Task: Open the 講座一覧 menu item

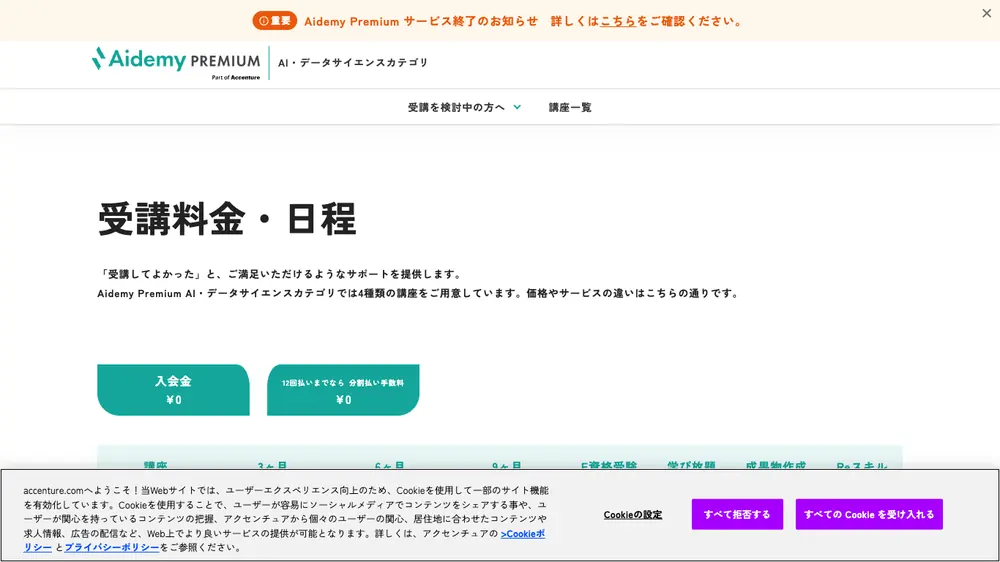Action: (570, 107)
